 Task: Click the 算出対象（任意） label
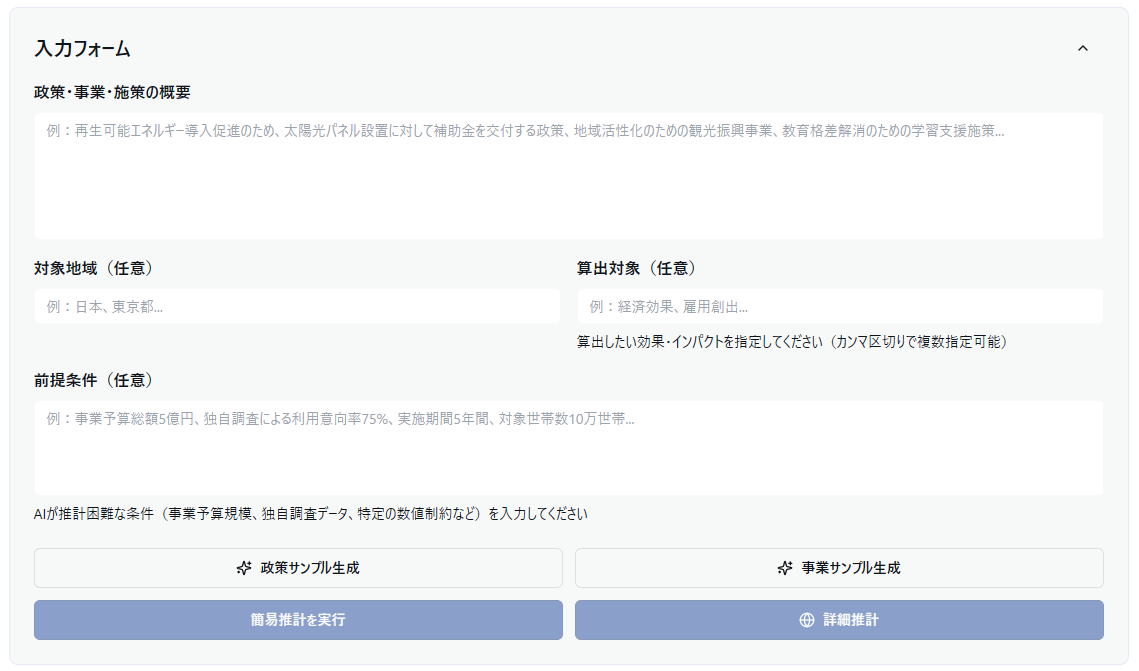636,268
